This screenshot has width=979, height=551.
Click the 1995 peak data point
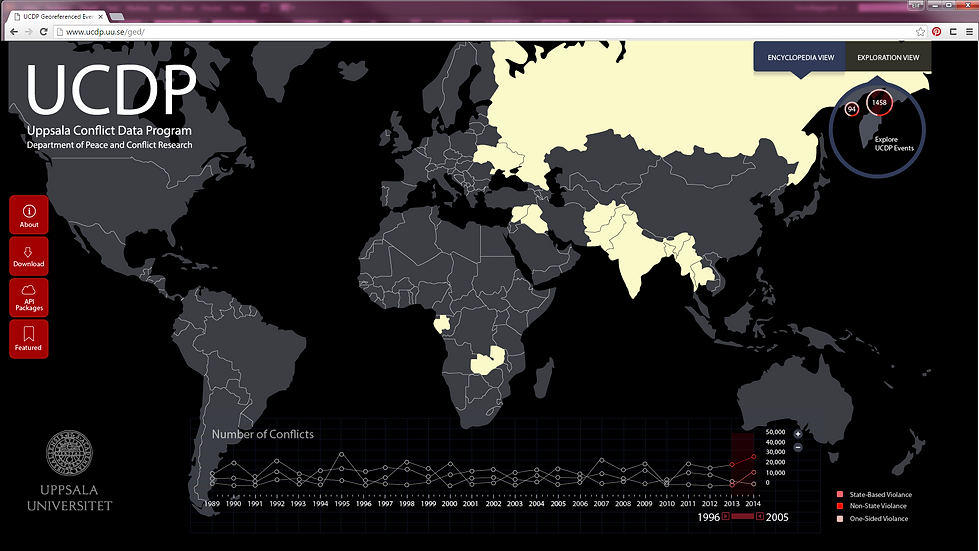click(342, 454)
